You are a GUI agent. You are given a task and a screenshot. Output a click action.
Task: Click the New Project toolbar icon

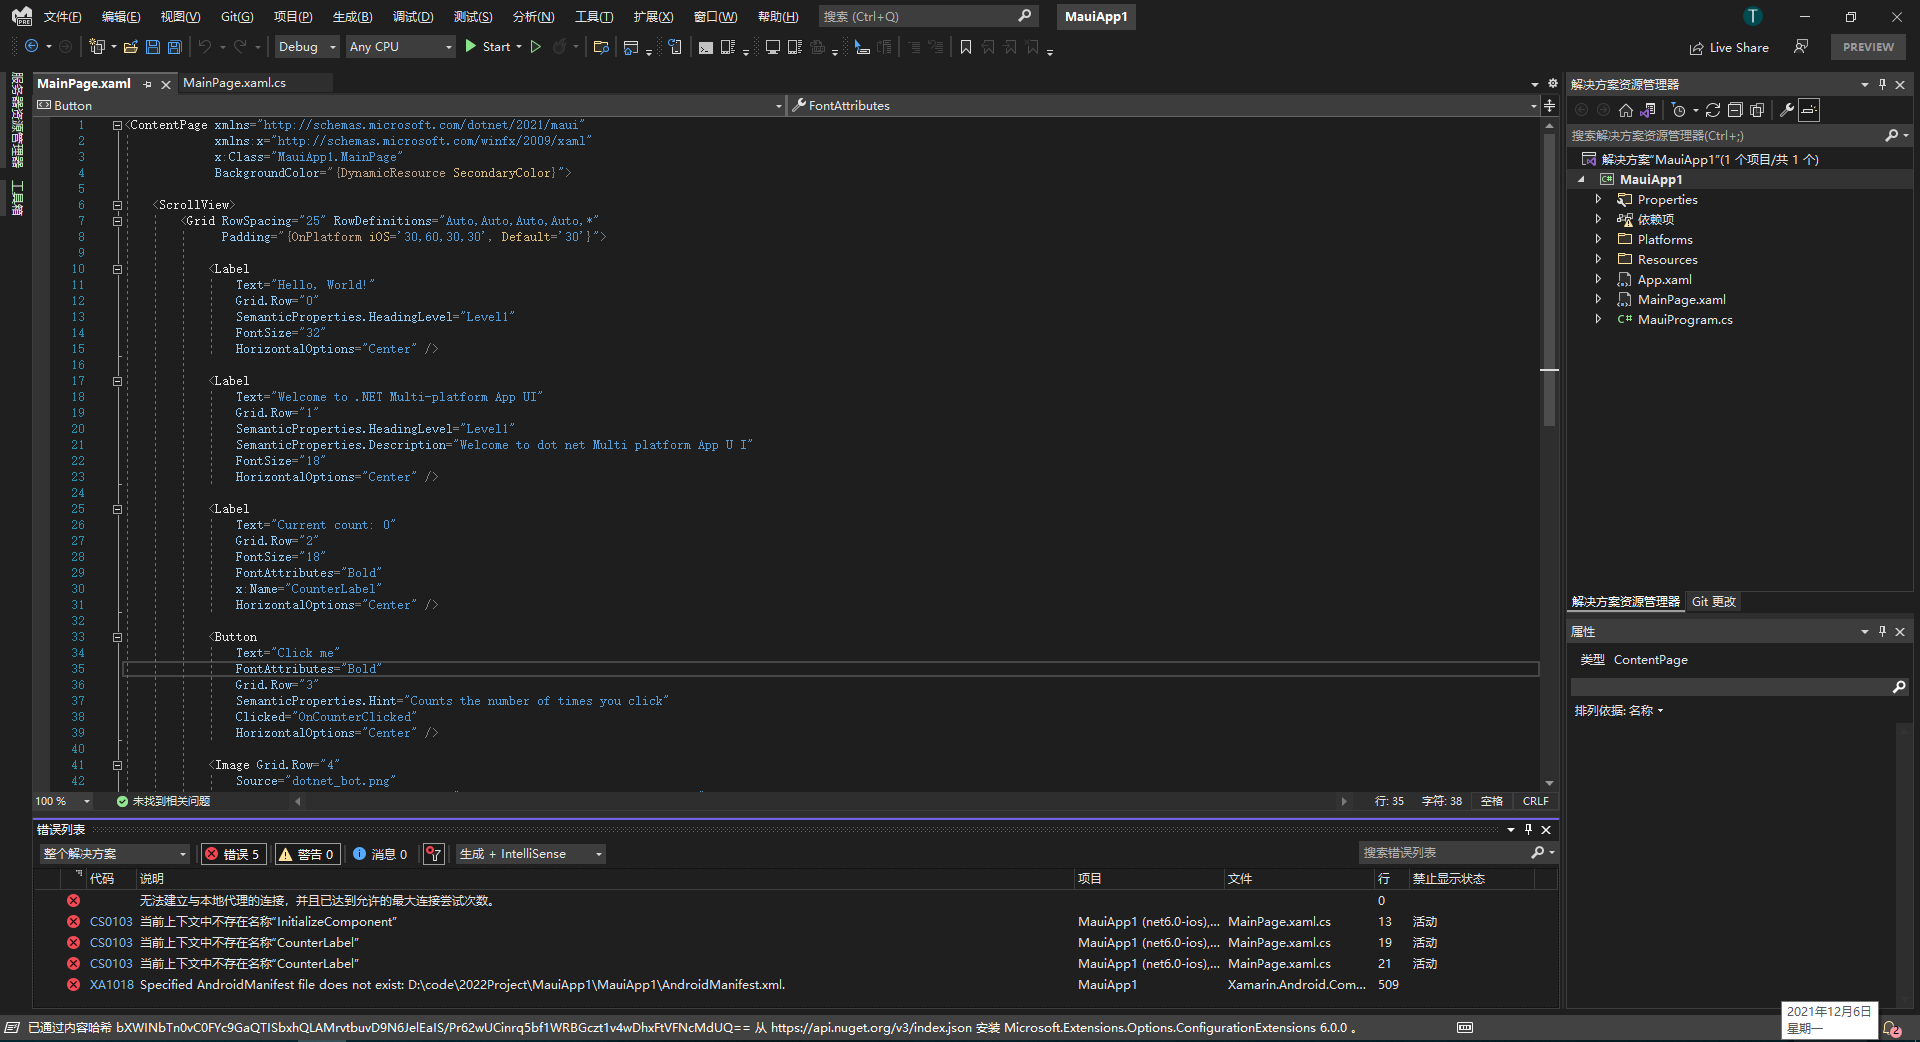pos(97,47)
